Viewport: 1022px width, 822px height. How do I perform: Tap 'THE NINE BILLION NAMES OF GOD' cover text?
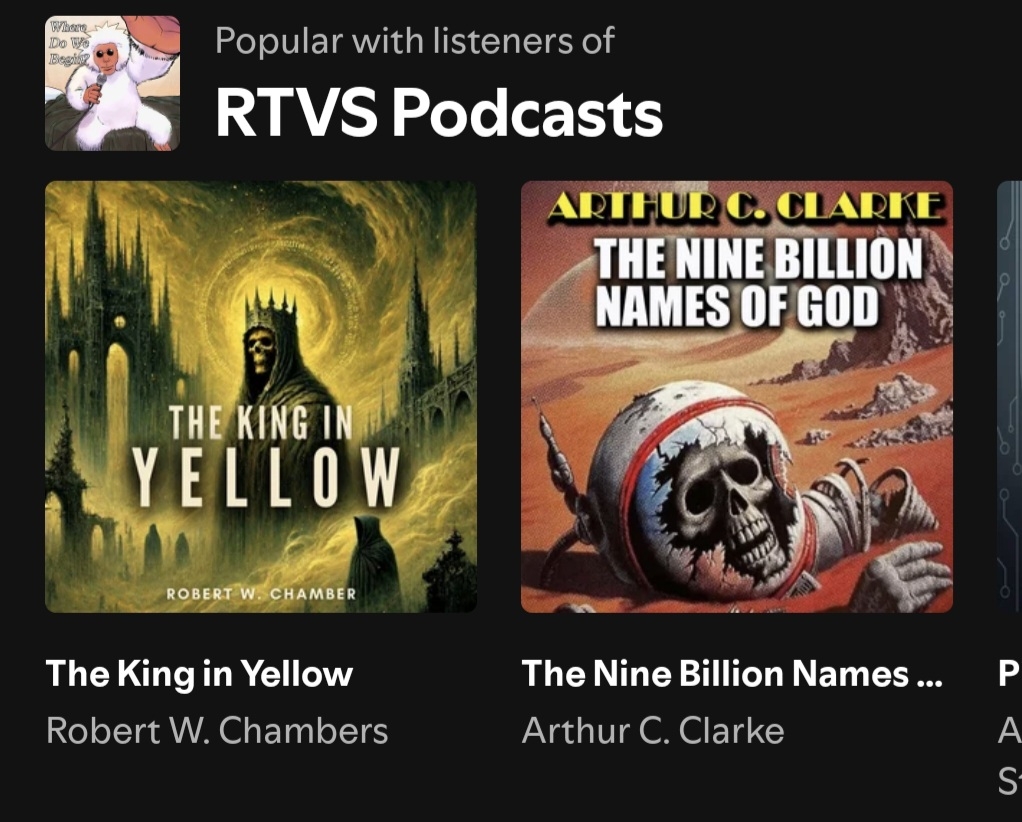tap(759, 282)
